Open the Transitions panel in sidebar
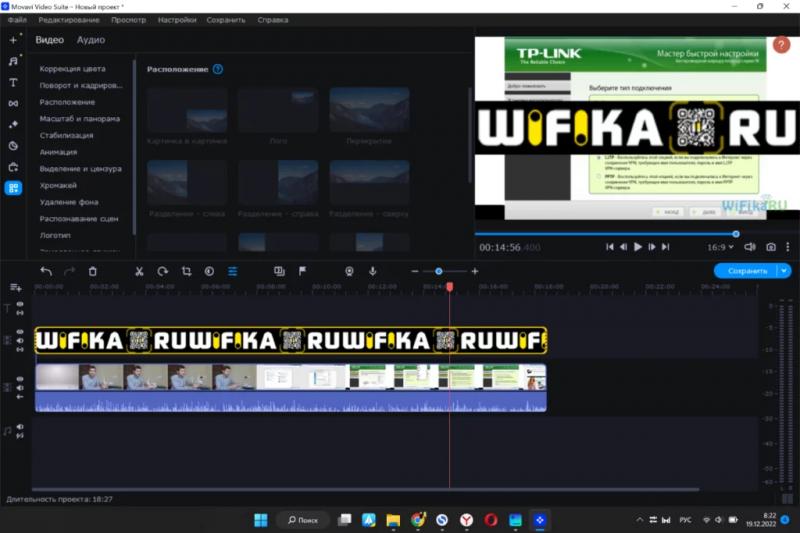The height and width of the screenshot is (533, 800). click(13, 103)
